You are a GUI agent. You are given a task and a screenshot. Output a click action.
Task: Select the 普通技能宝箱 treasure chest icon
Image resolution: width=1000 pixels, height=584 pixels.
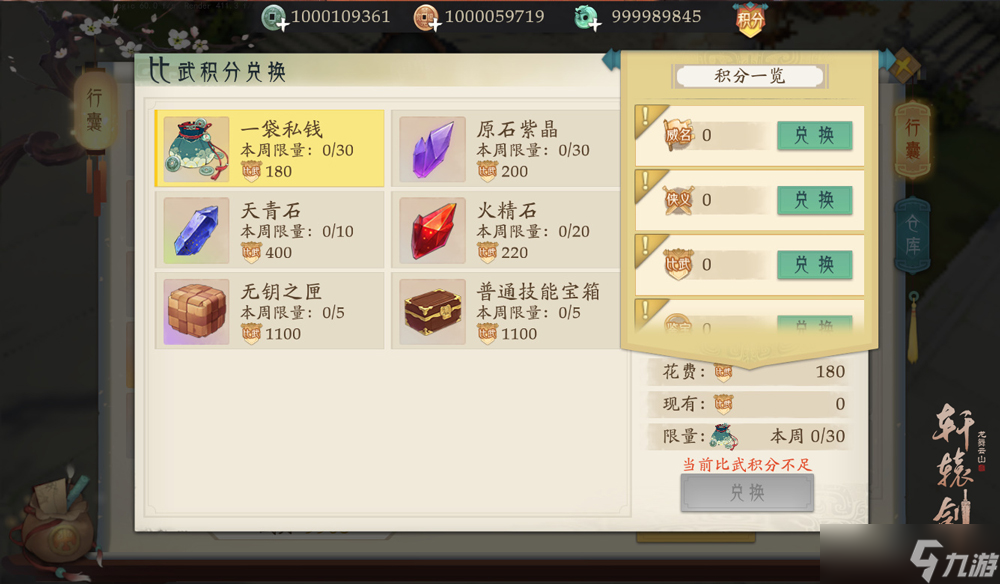pos(432,312)
